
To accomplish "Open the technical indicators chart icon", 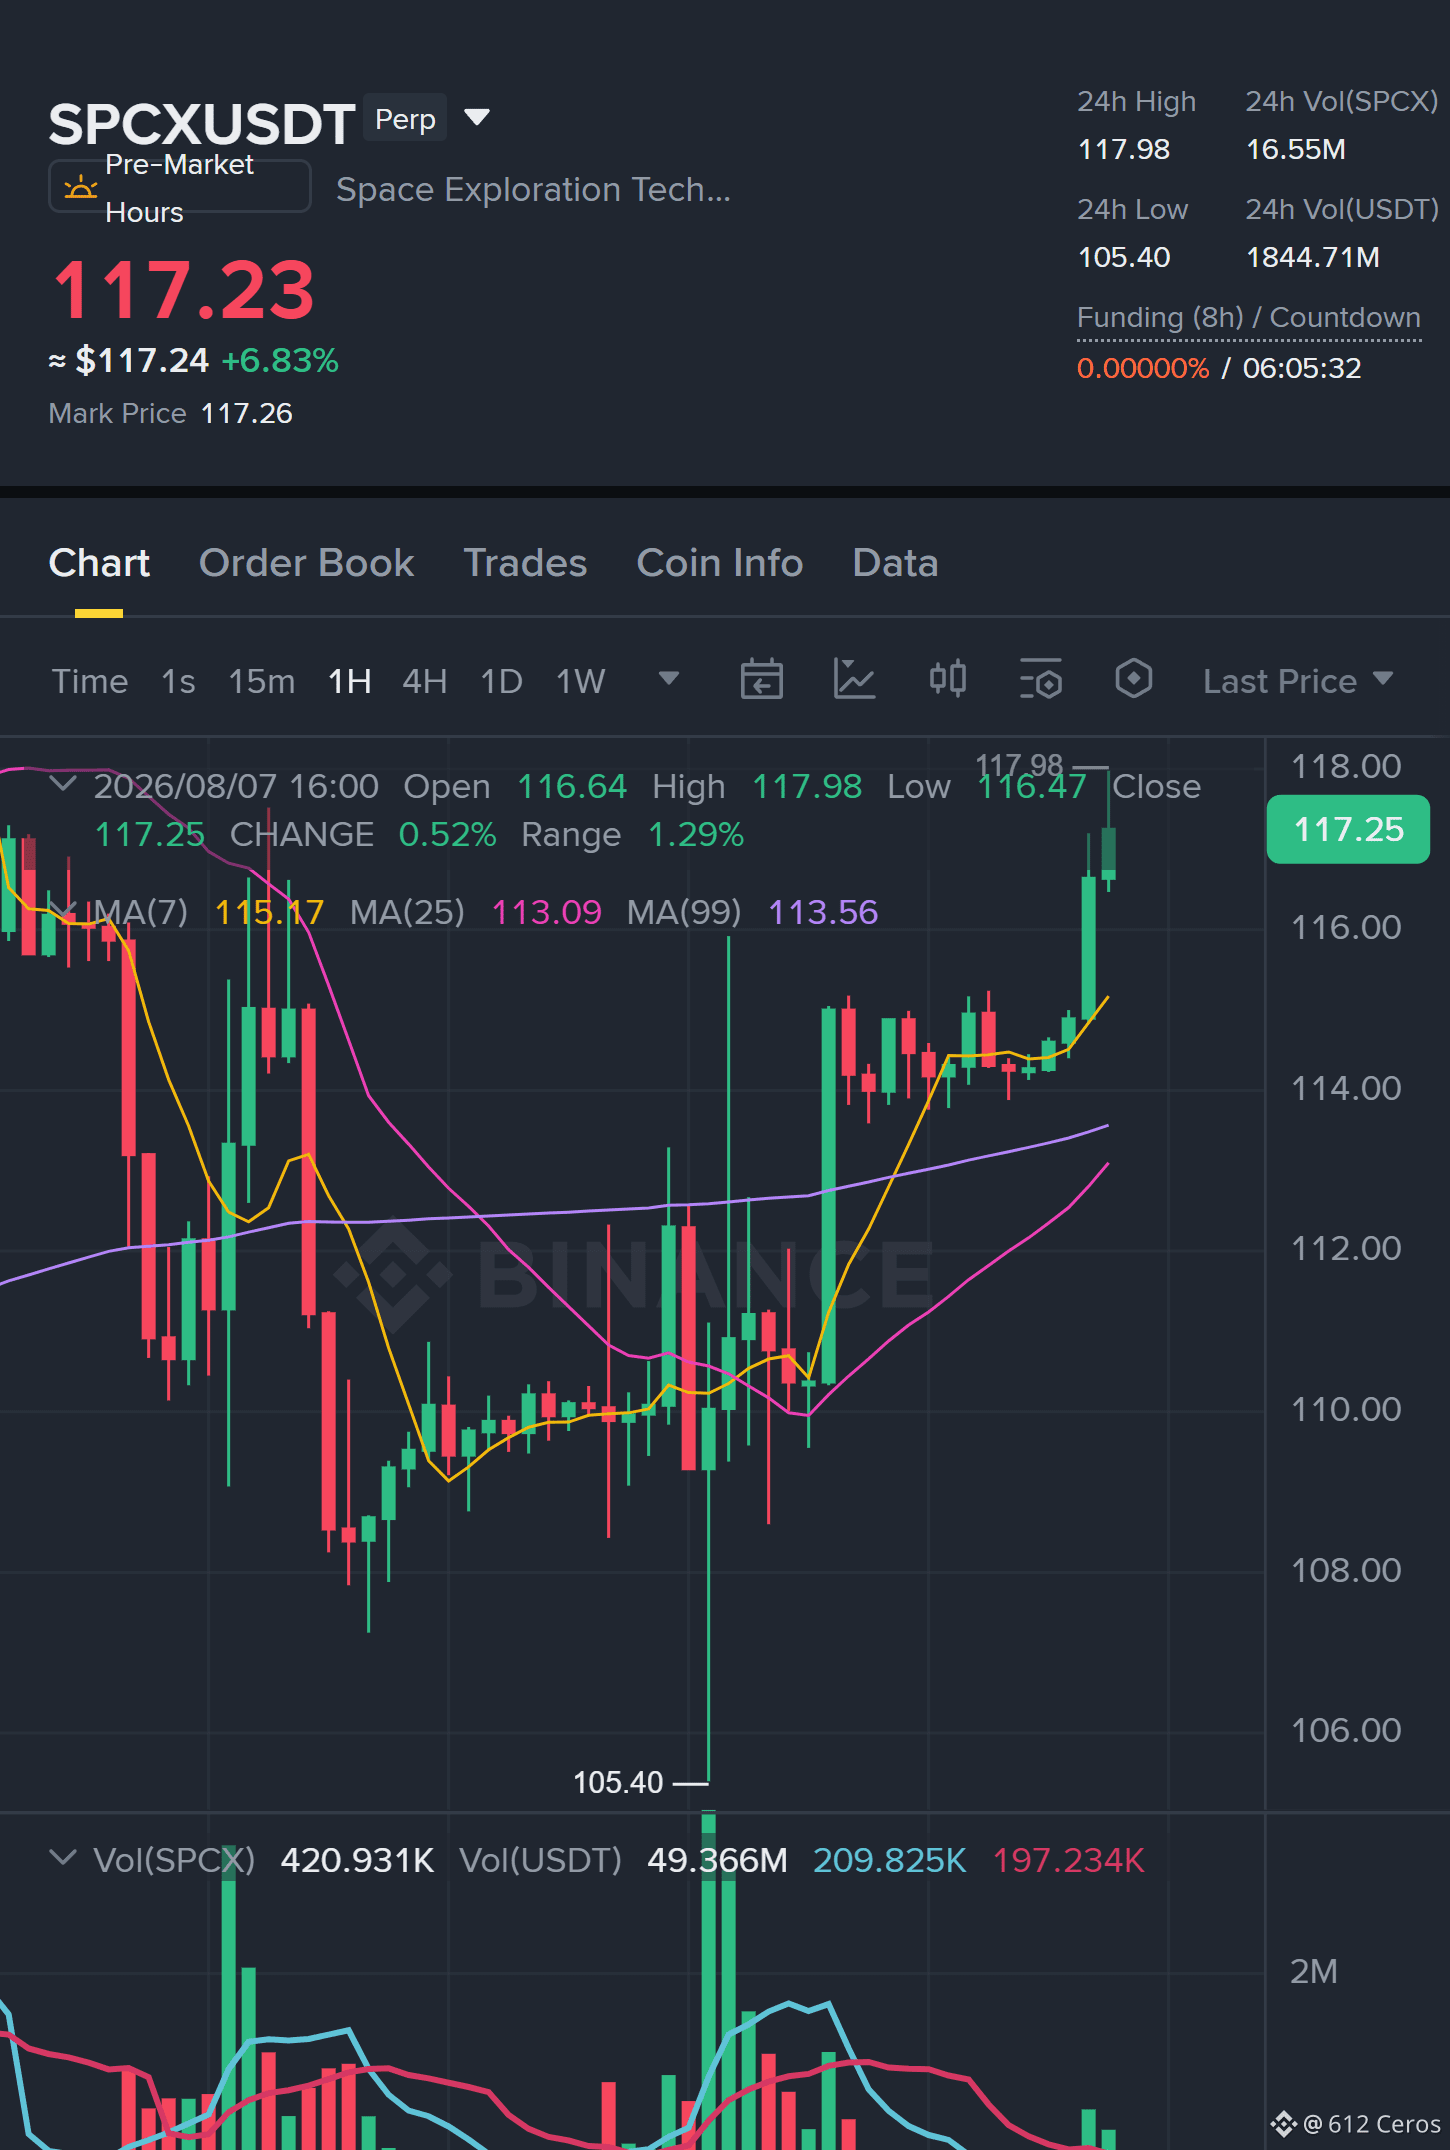I will click(854, 680).
